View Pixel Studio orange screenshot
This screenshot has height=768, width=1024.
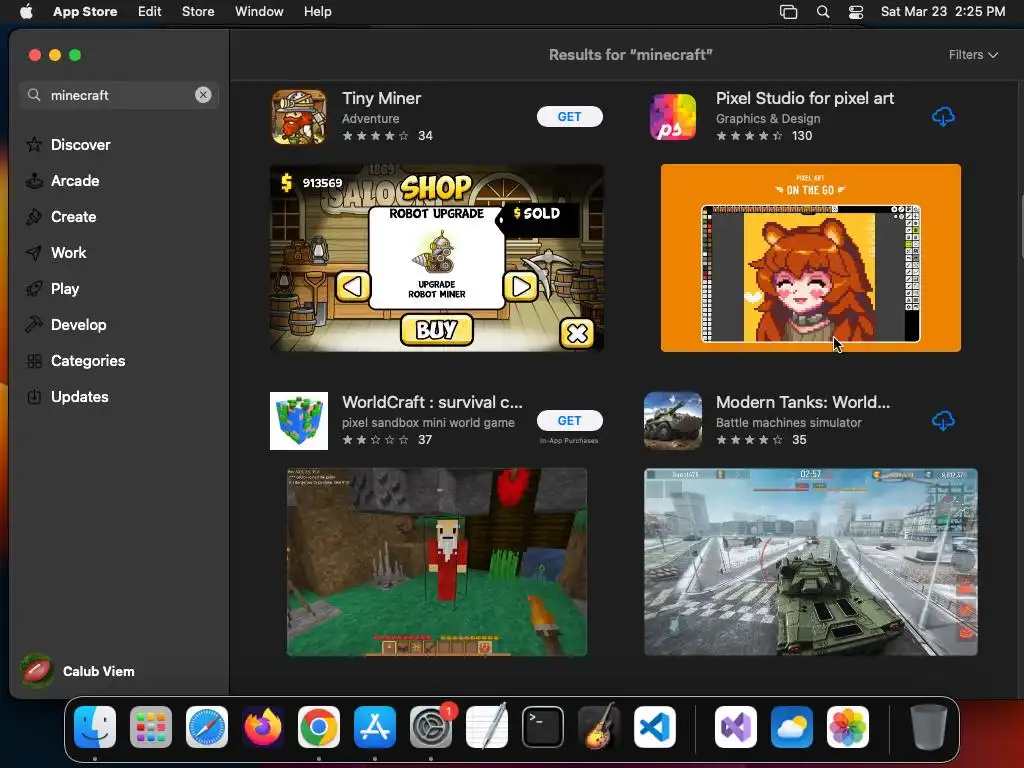point(810,258)
